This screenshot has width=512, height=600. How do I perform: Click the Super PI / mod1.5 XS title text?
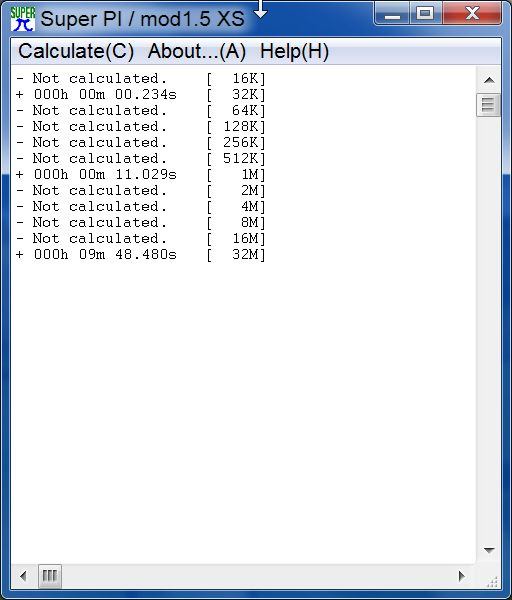pyautogui.click(x=142, y=19)
